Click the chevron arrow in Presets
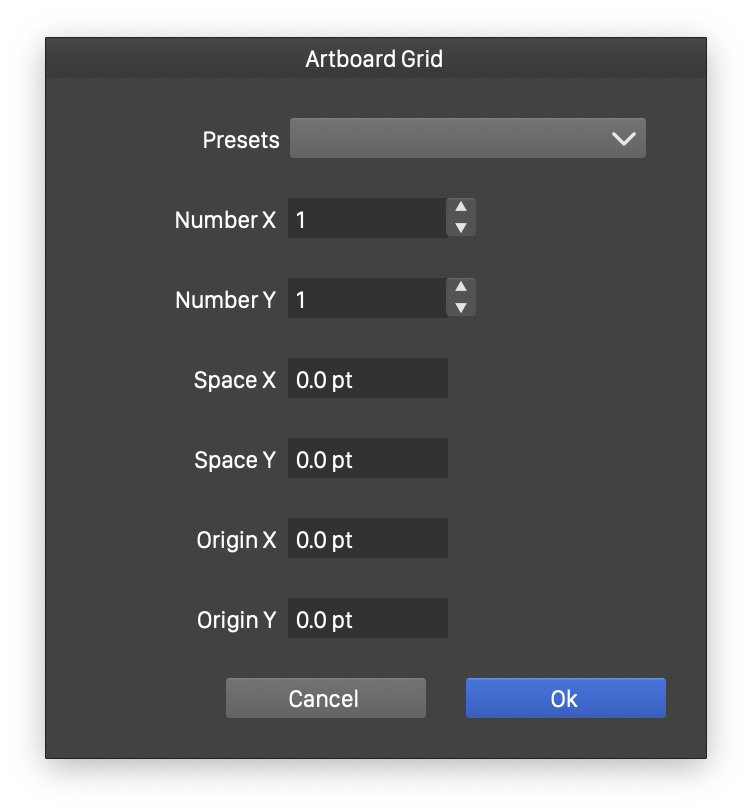Image resolution: width=752 pixels, height=812 pixels. click(624, 139)
